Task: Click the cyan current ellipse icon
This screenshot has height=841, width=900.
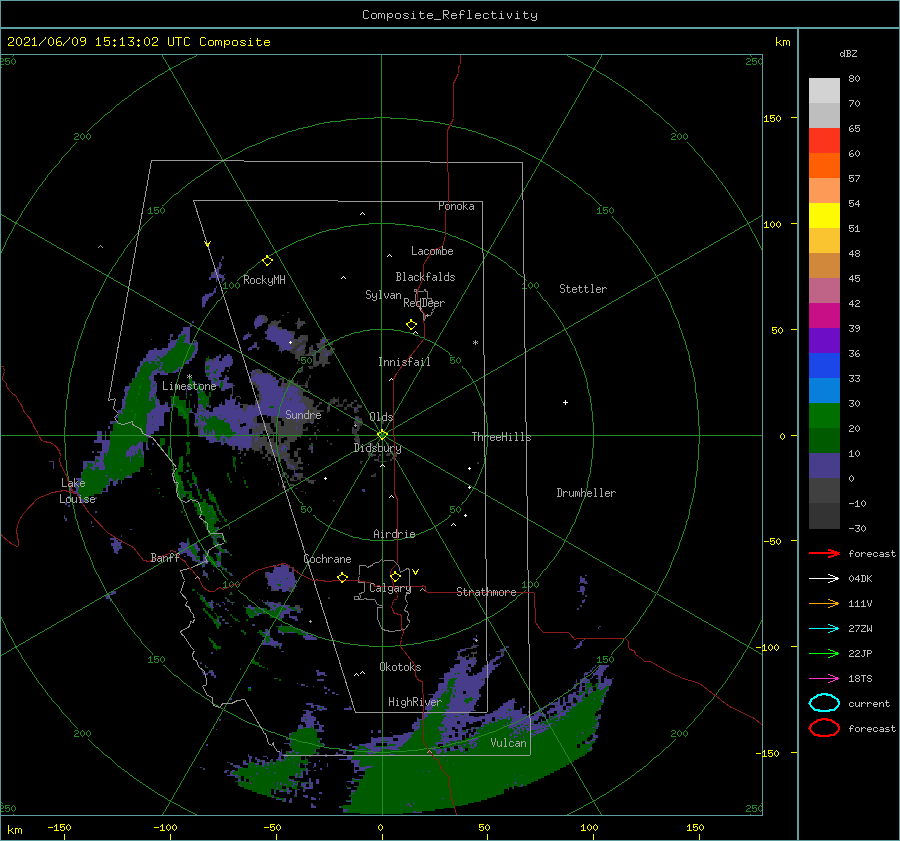Action: point(824,703)
